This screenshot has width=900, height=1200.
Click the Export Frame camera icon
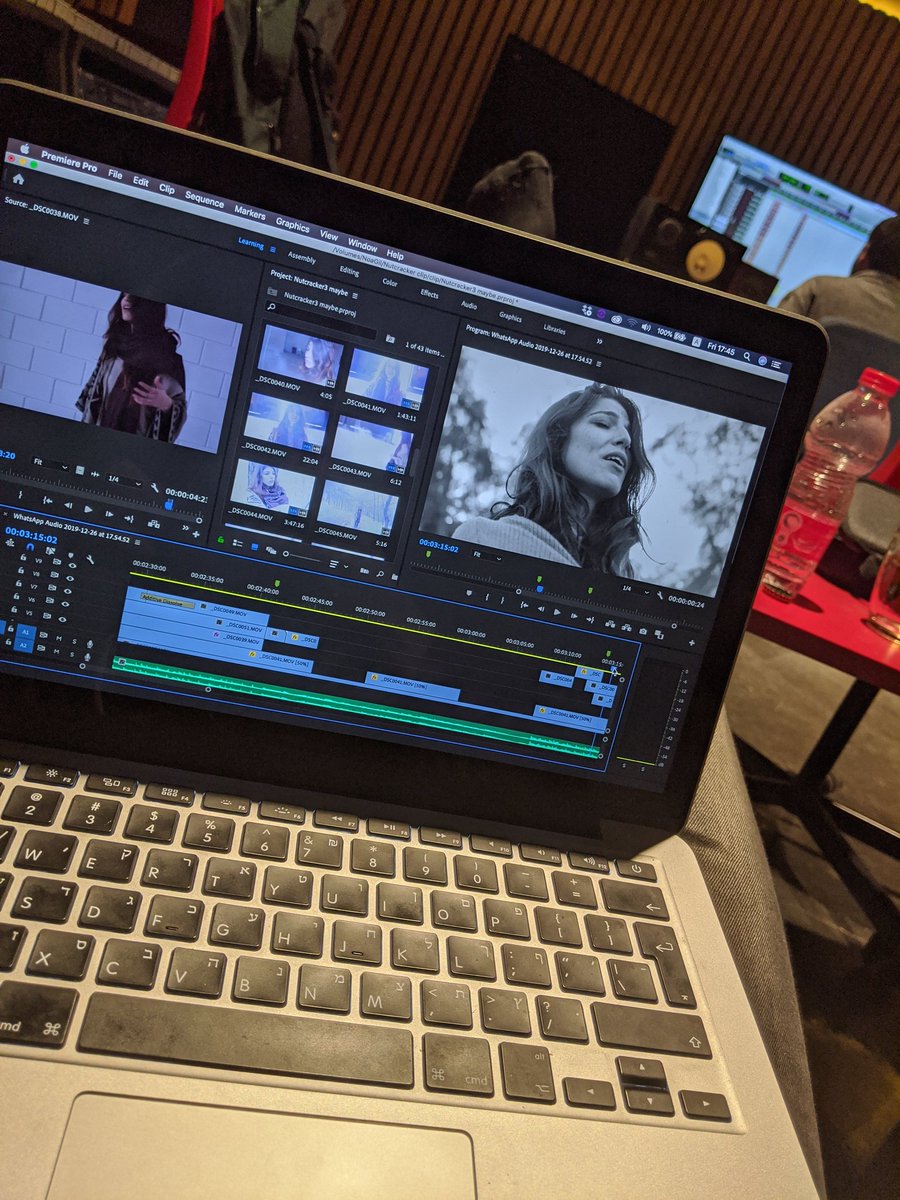643,631
